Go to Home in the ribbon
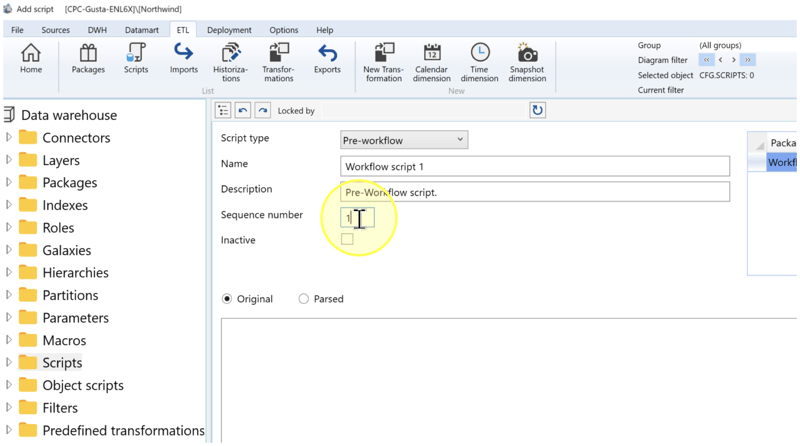The width and height of the screenshot is (800, 446). point(31,59)
